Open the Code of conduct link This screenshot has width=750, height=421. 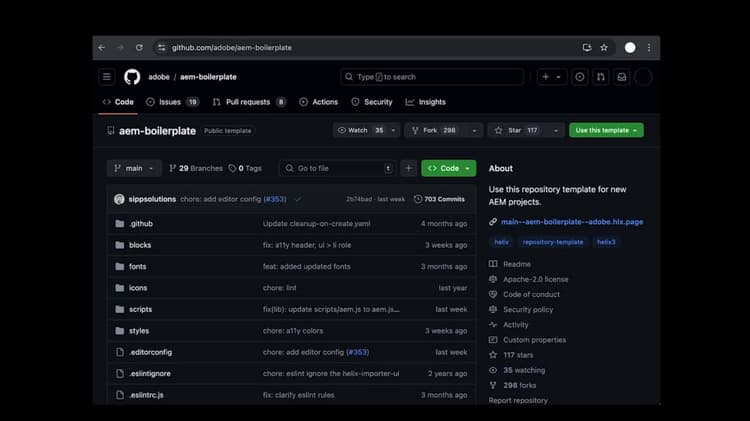point(524,295)
